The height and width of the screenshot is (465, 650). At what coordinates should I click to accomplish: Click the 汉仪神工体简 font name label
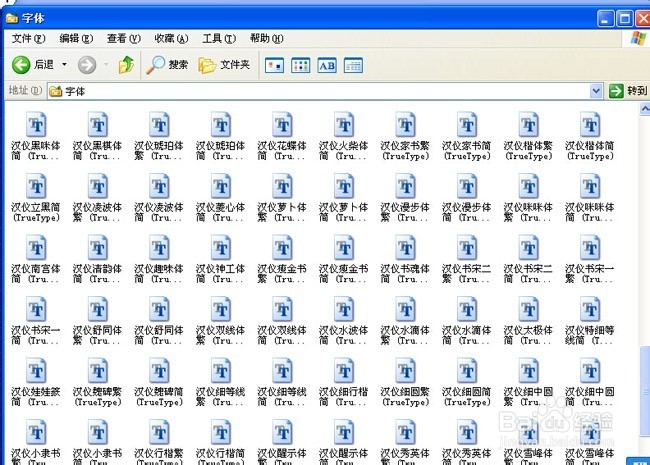221,274
